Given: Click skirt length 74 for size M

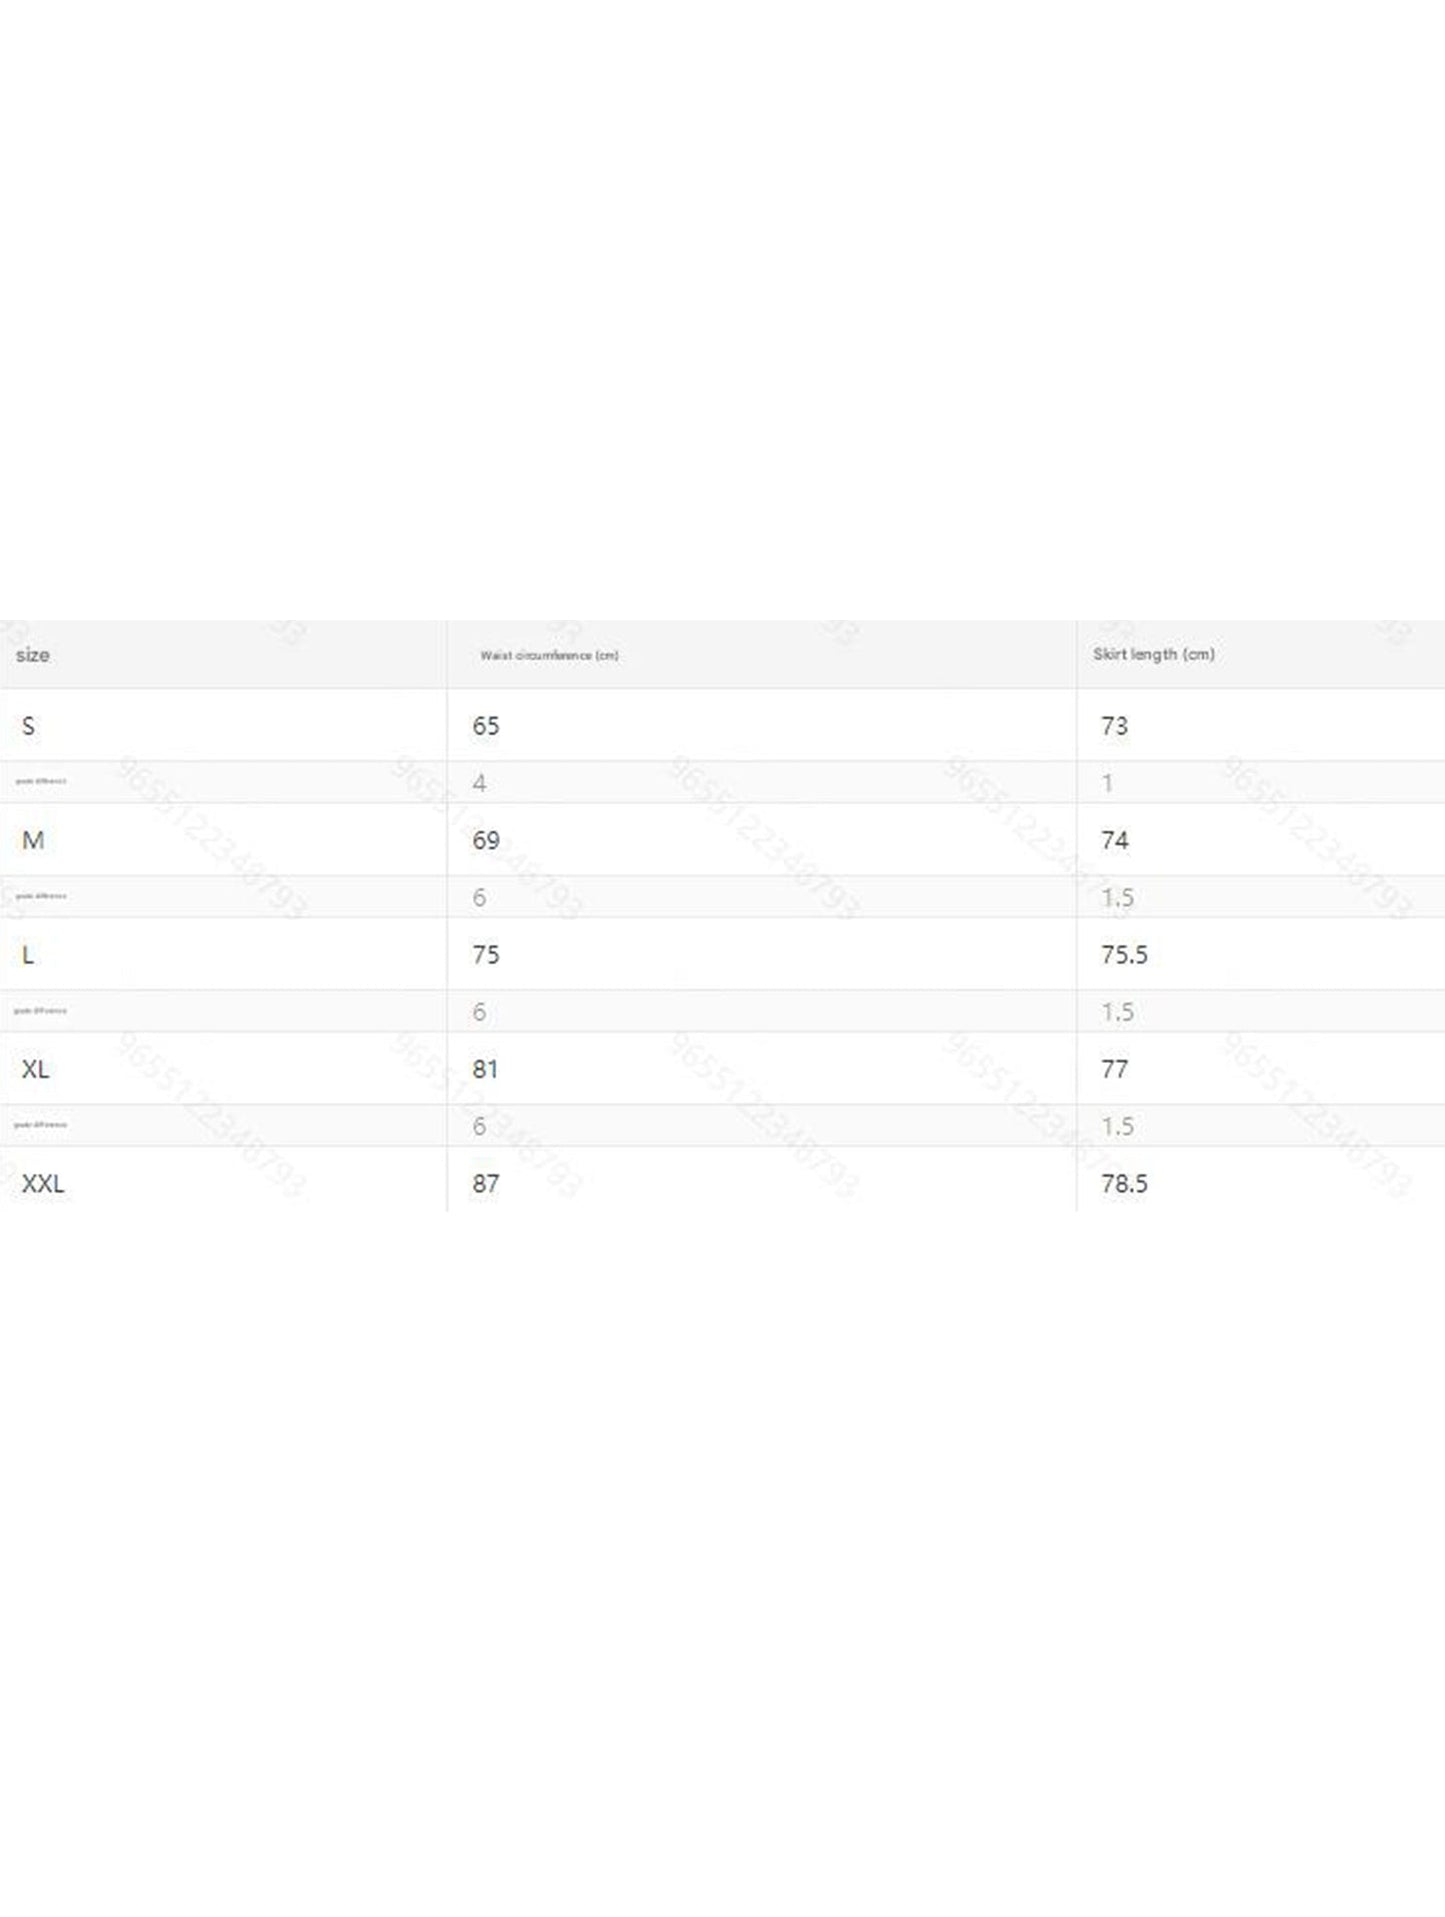Looking at the screenshot, I should point(1114,840).
